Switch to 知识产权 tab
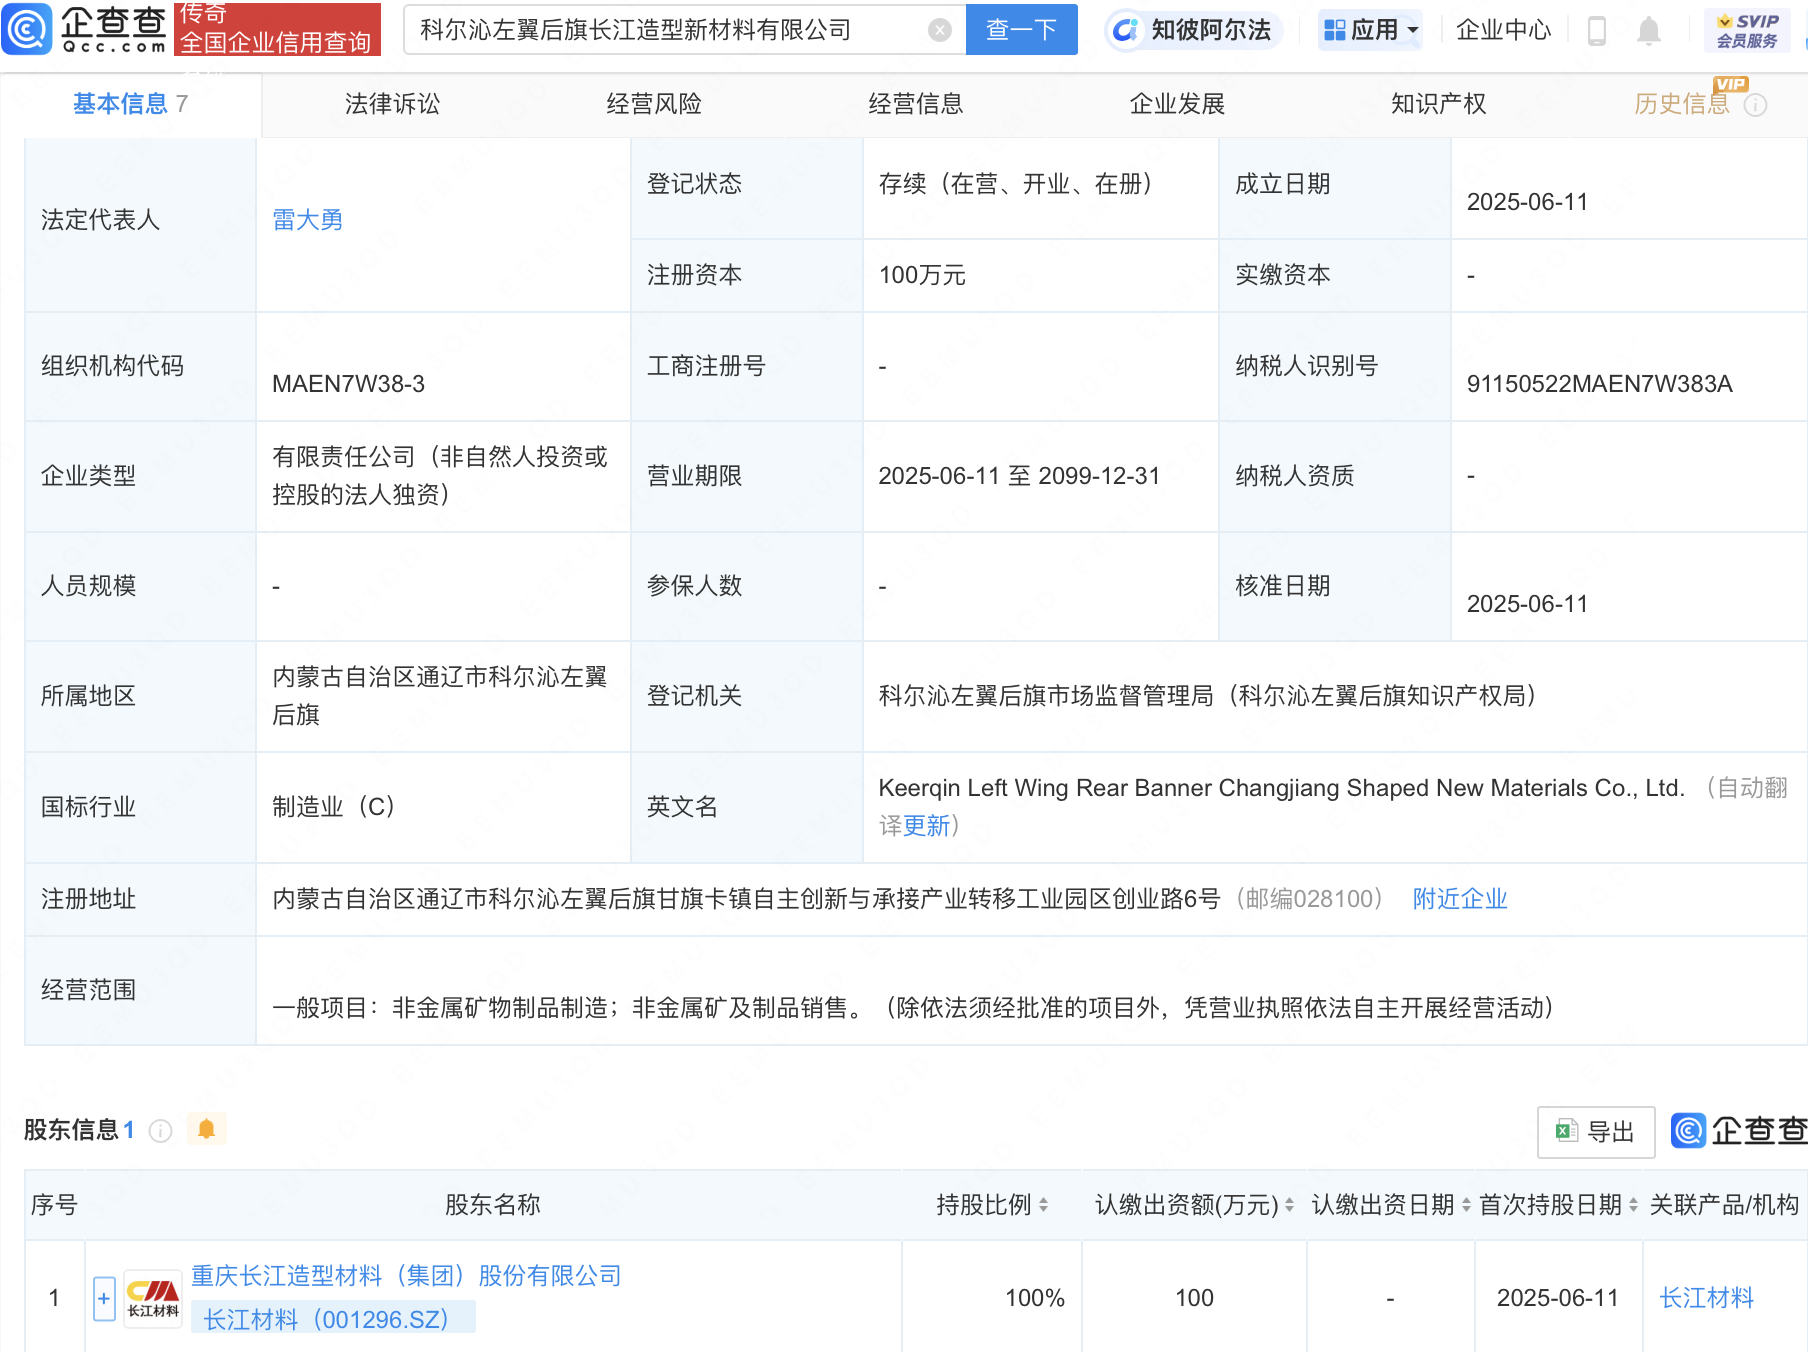The image size is (1808, 1352). click(x=1438, y=104)
